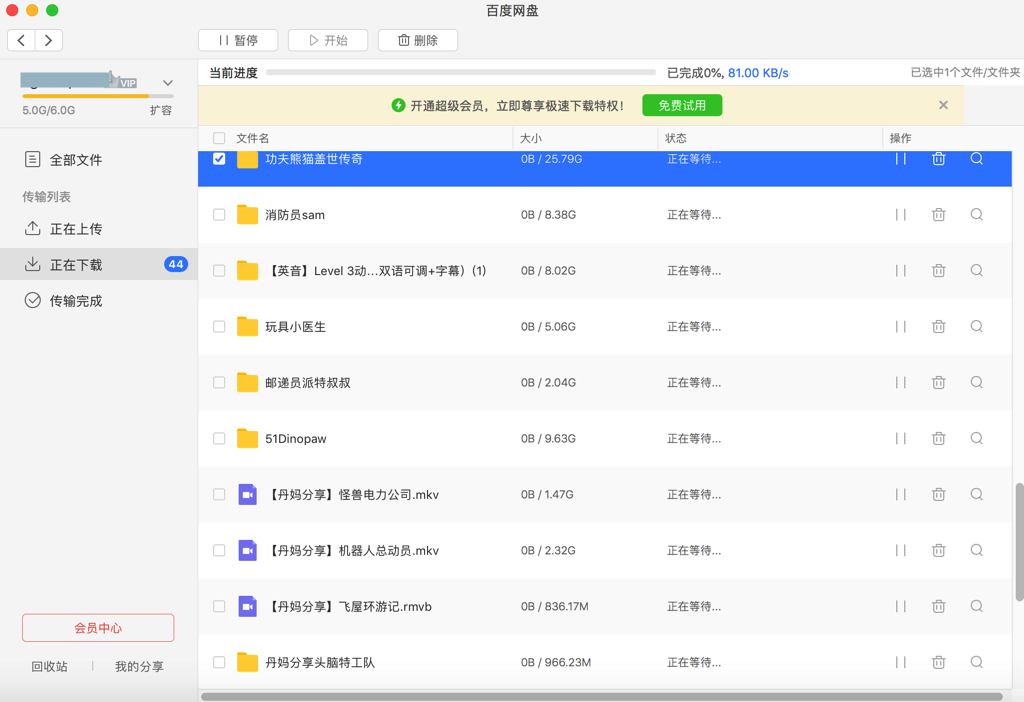Screen dimensions: 1024x702
Task: Check the 【英音】Level 3动 checkbox
Action: coord(219,270)
